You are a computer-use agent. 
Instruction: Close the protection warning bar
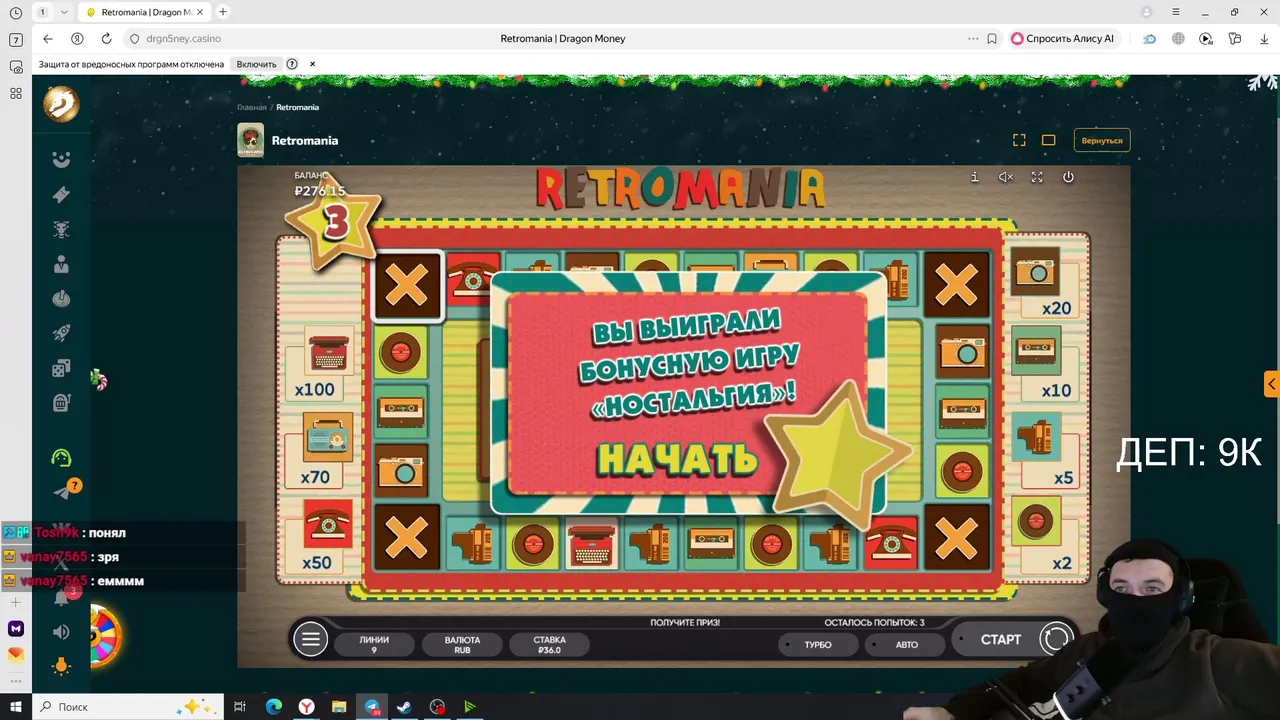[x=312, y=64]
